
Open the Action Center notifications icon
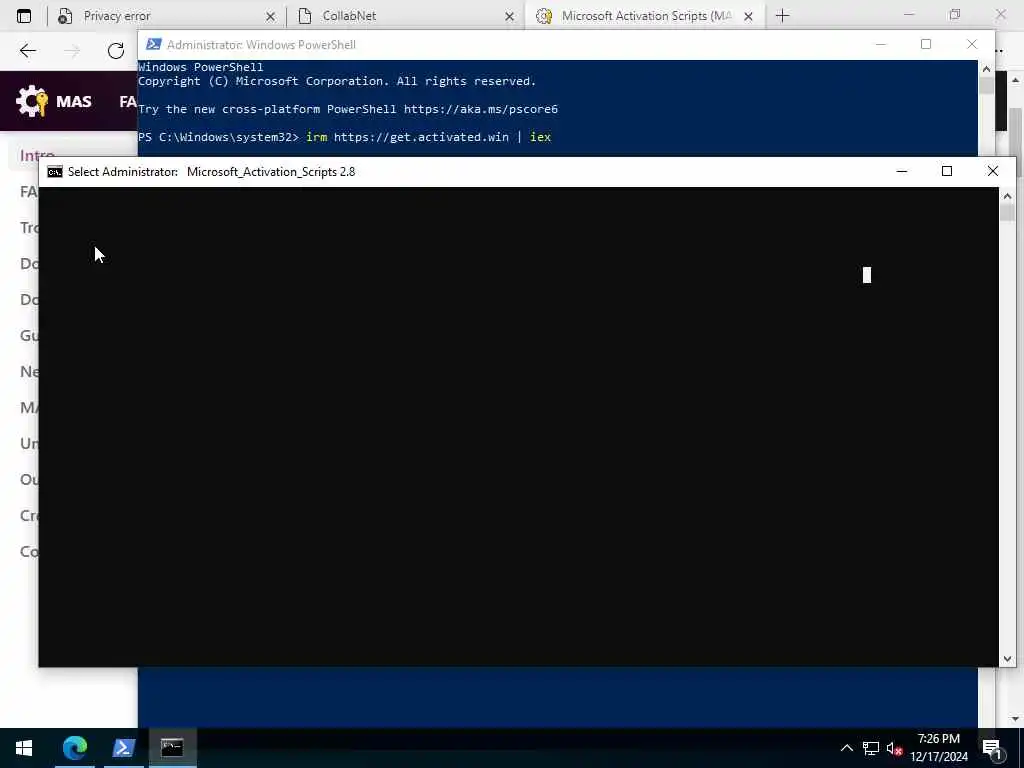(992, 748)
